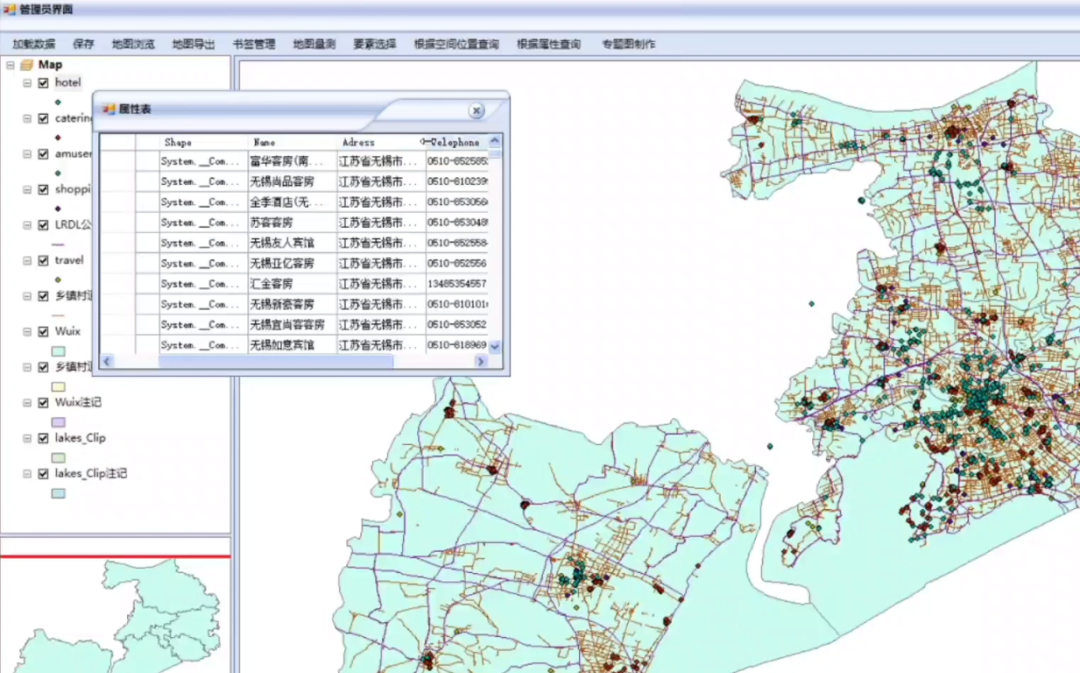Click the attribute table up arrow
The width and height of the screenshot is (1080, 673).
click(x=495, y=141)
